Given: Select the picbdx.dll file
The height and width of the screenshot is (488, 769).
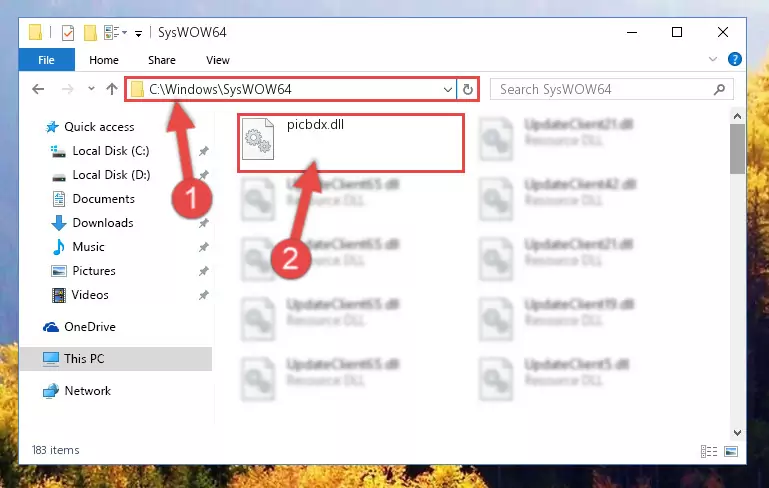Looking at the screenshot, I should pos(351,143).
